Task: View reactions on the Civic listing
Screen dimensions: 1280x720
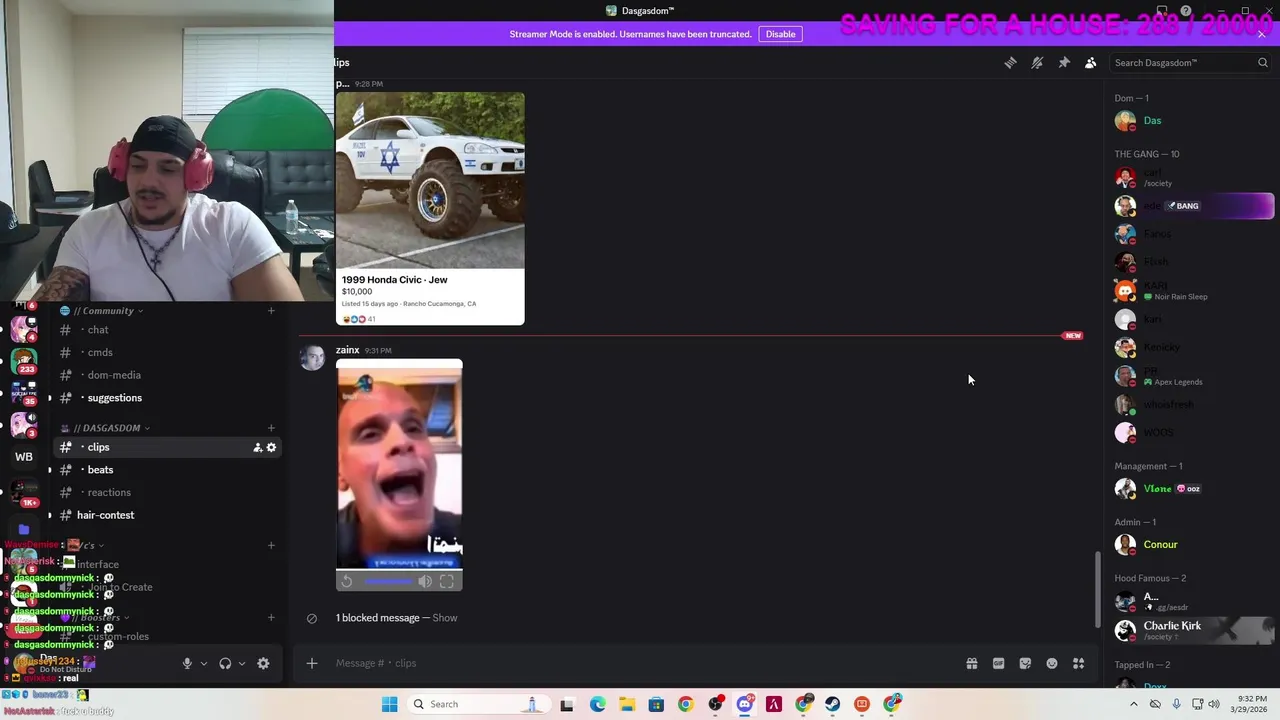Action: [x=358, y=319]
